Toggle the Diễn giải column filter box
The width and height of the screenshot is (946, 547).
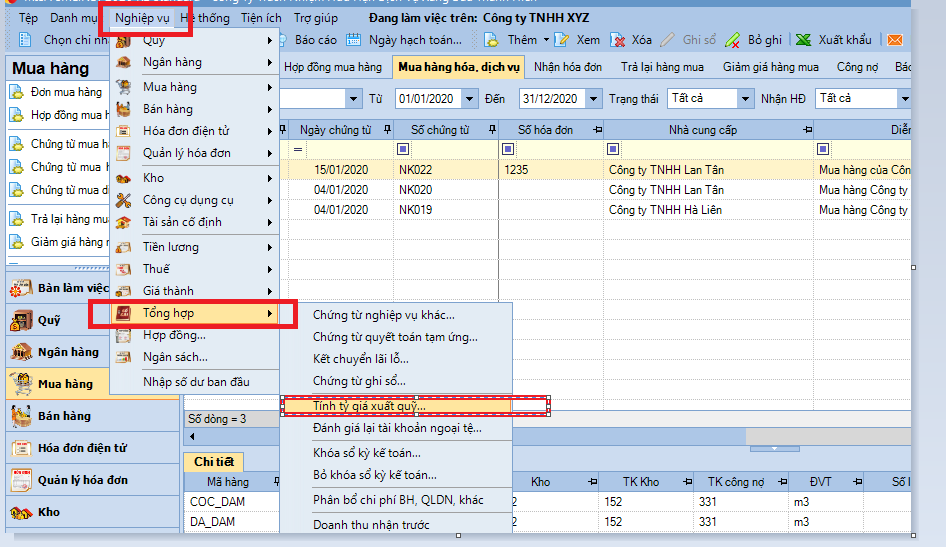(823, 149)
